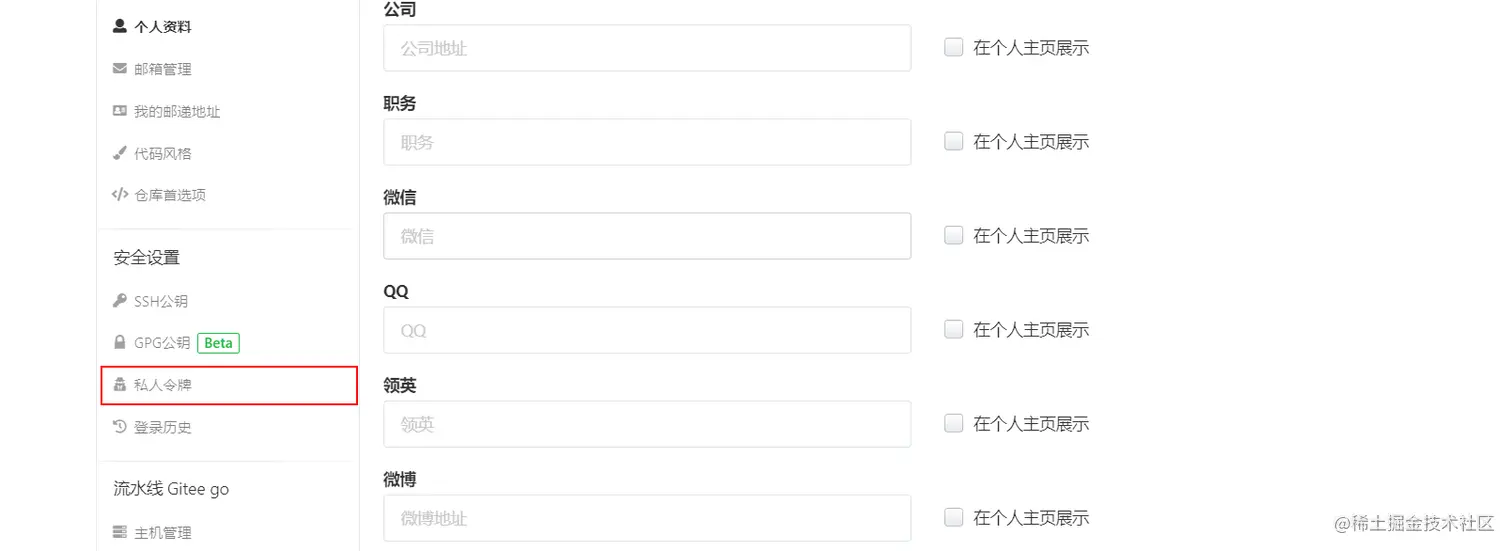The width and height of the screenshot is (1512, 551).
Task: Tick the 在个人主页展示 checkbox for 微博
Action: coord(954,517)
